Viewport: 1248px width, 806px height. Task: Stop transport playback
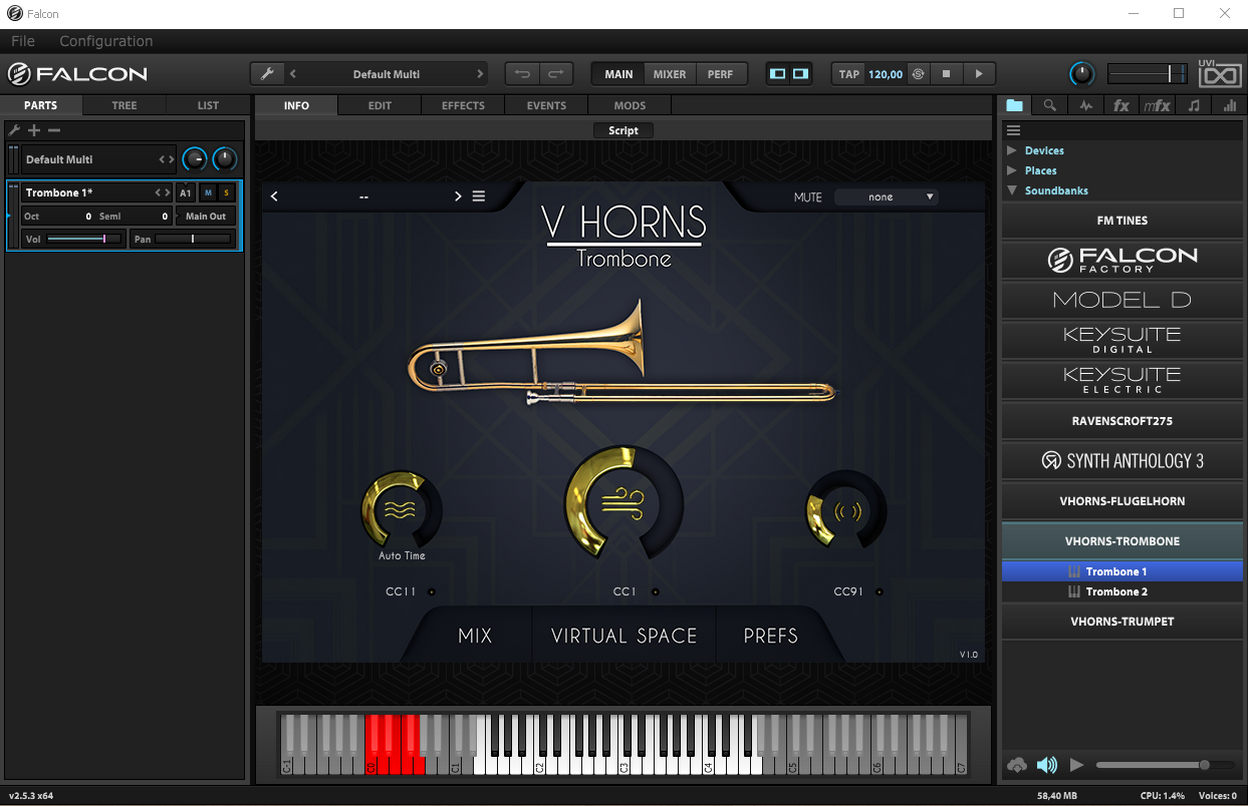946,74
